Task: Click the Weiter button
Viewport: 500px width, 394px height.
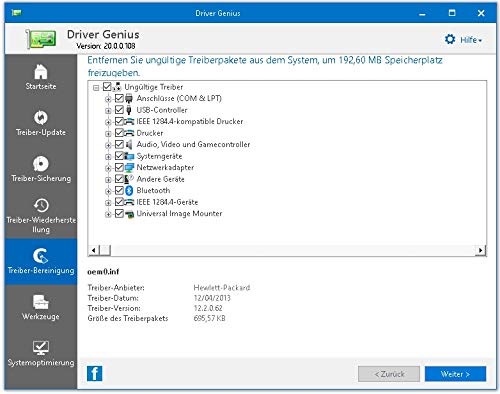Action: pos(455,374)
